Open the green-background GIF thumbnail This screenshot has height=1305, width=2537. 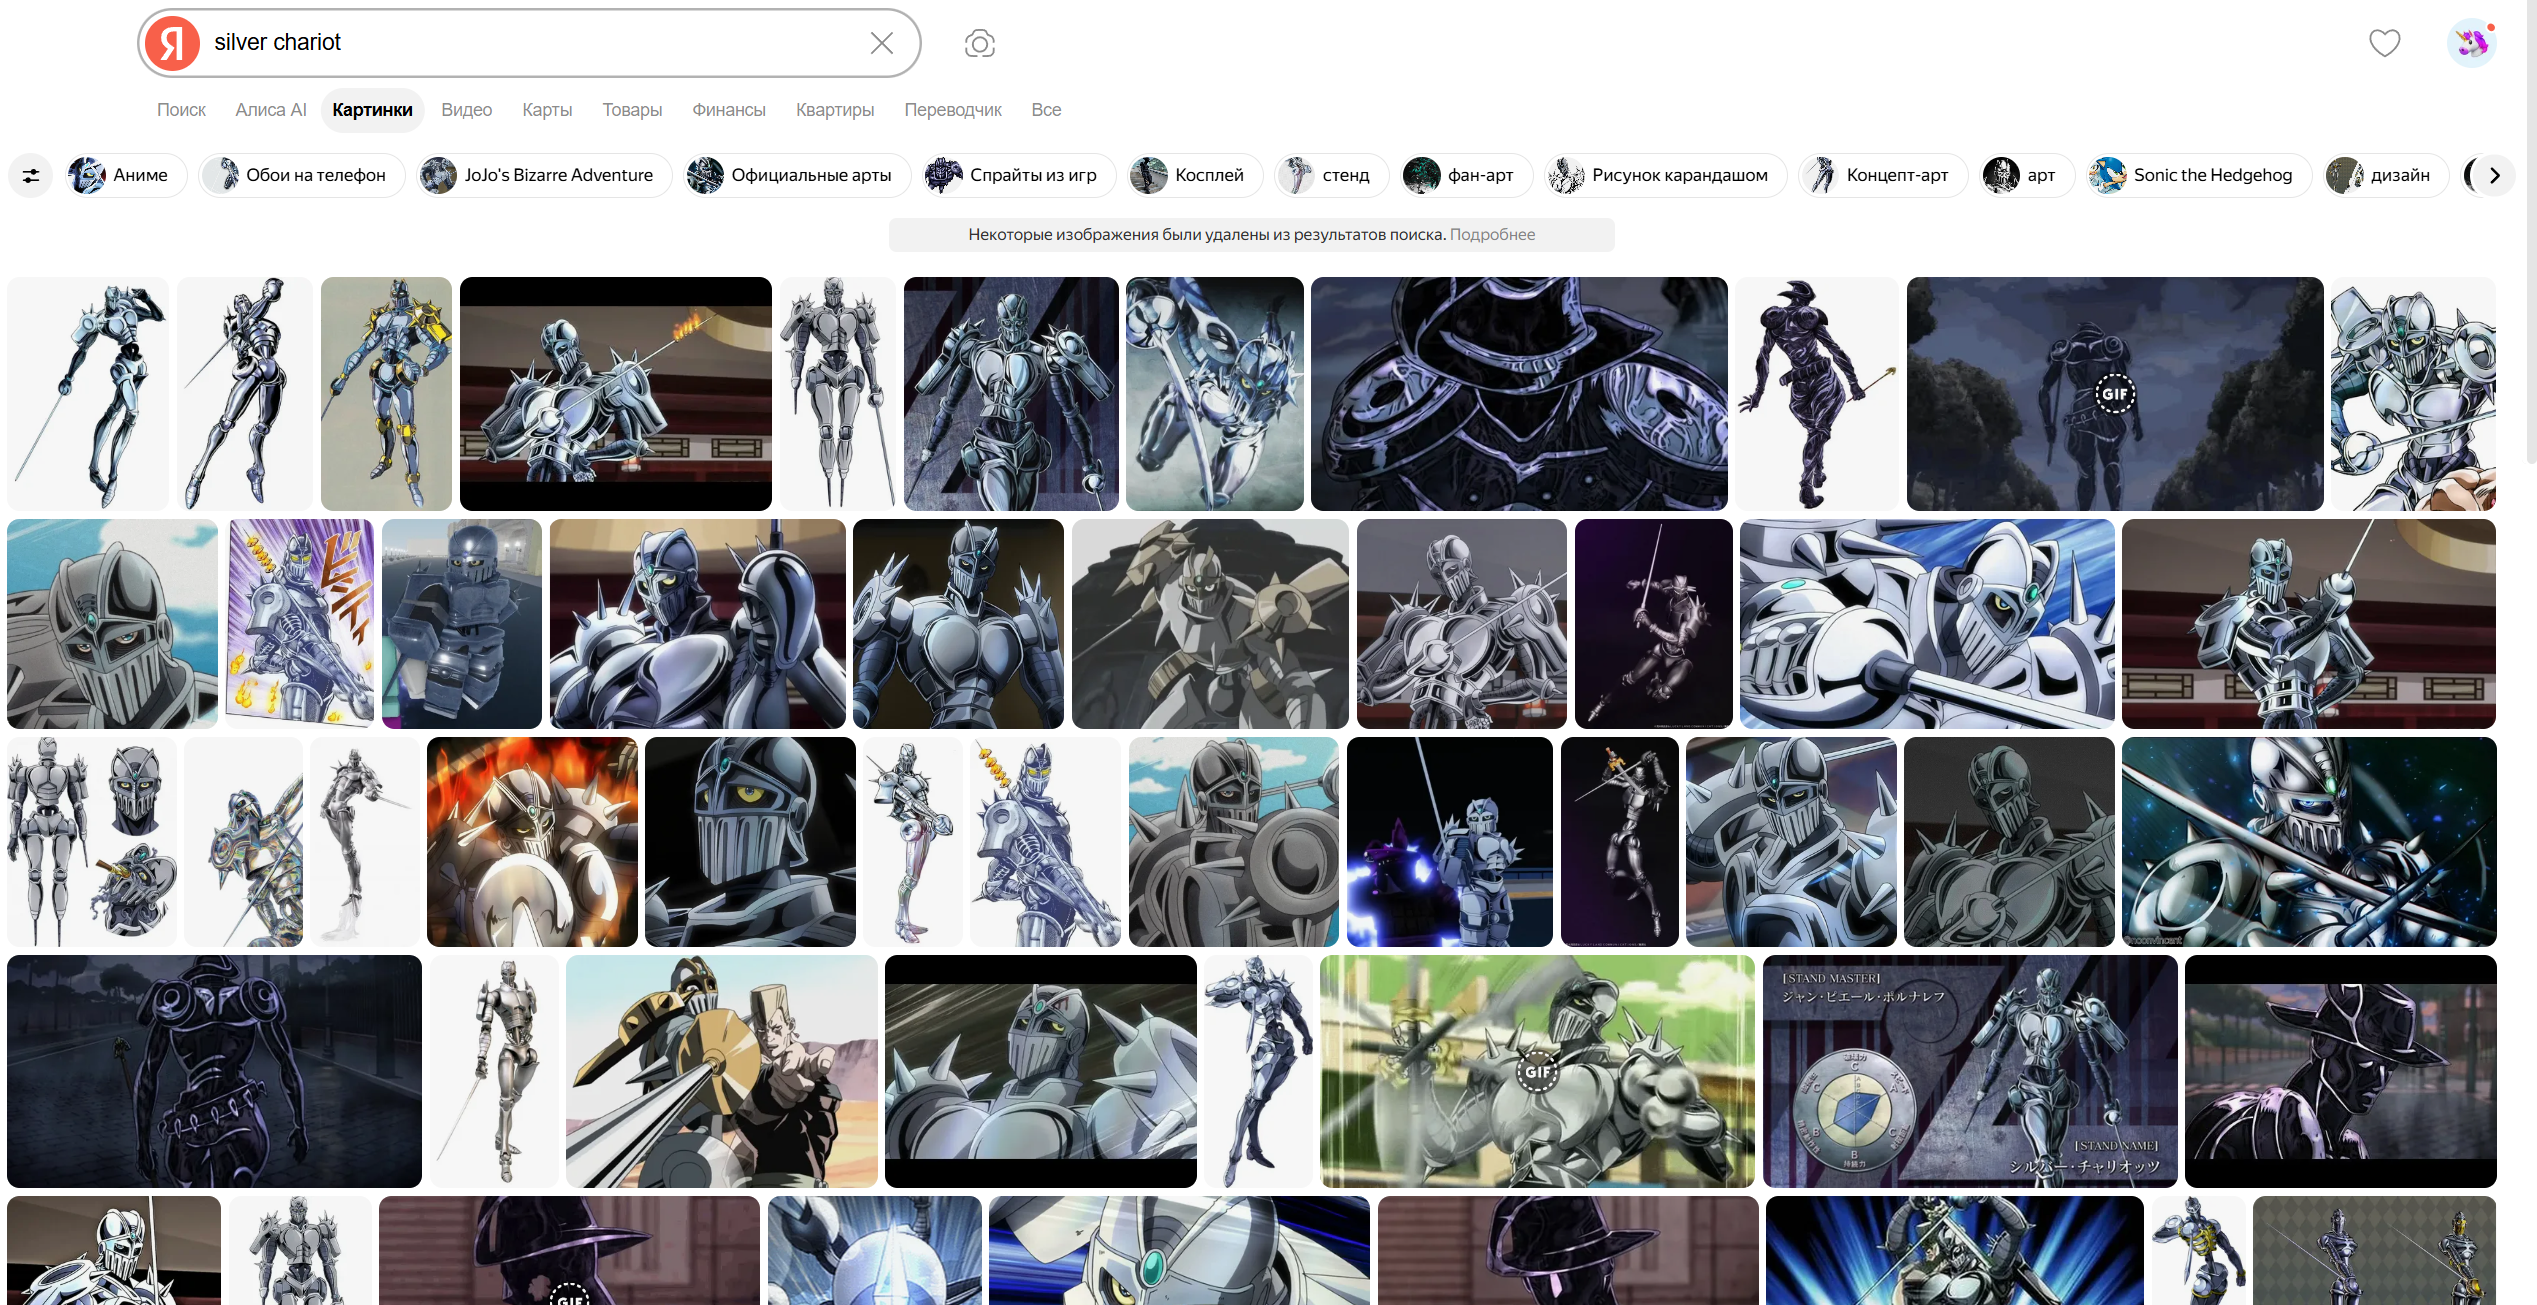coord(1537,1072)
